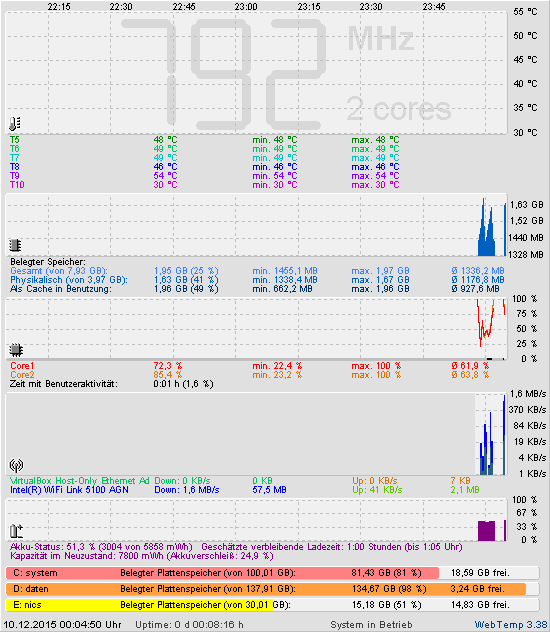Select the T9 sensor label
The width and height of the screenshot is (550, 632).
(x=15, y=176)
